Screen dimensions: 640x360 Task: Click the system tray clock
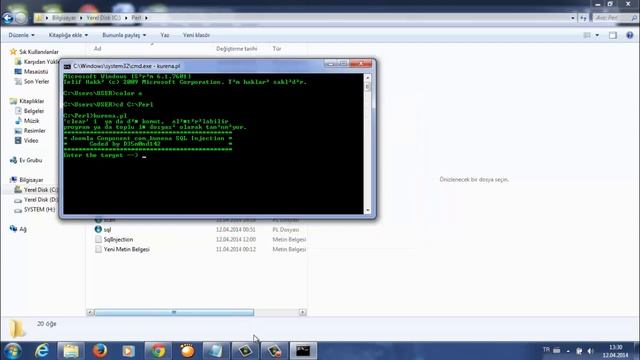(616, 351)
